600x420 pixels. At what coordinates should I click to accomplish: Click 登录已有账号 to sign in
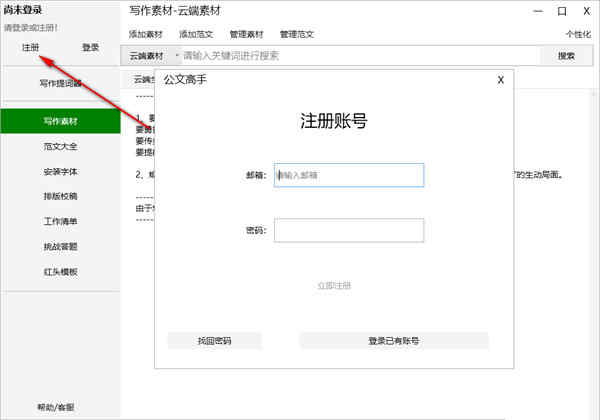coord(393,341)
